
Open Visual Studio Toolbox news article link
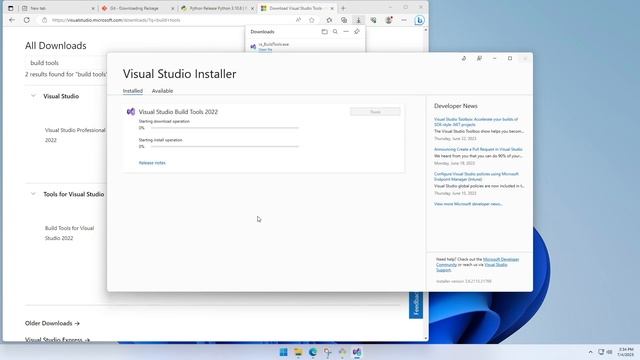[x=476, y=122]
